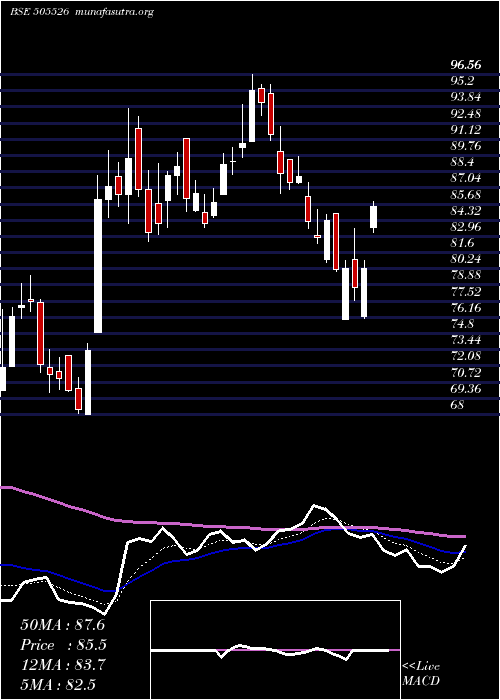
Task: Select the 74.8 price axis label
Action: click(462, 324)
